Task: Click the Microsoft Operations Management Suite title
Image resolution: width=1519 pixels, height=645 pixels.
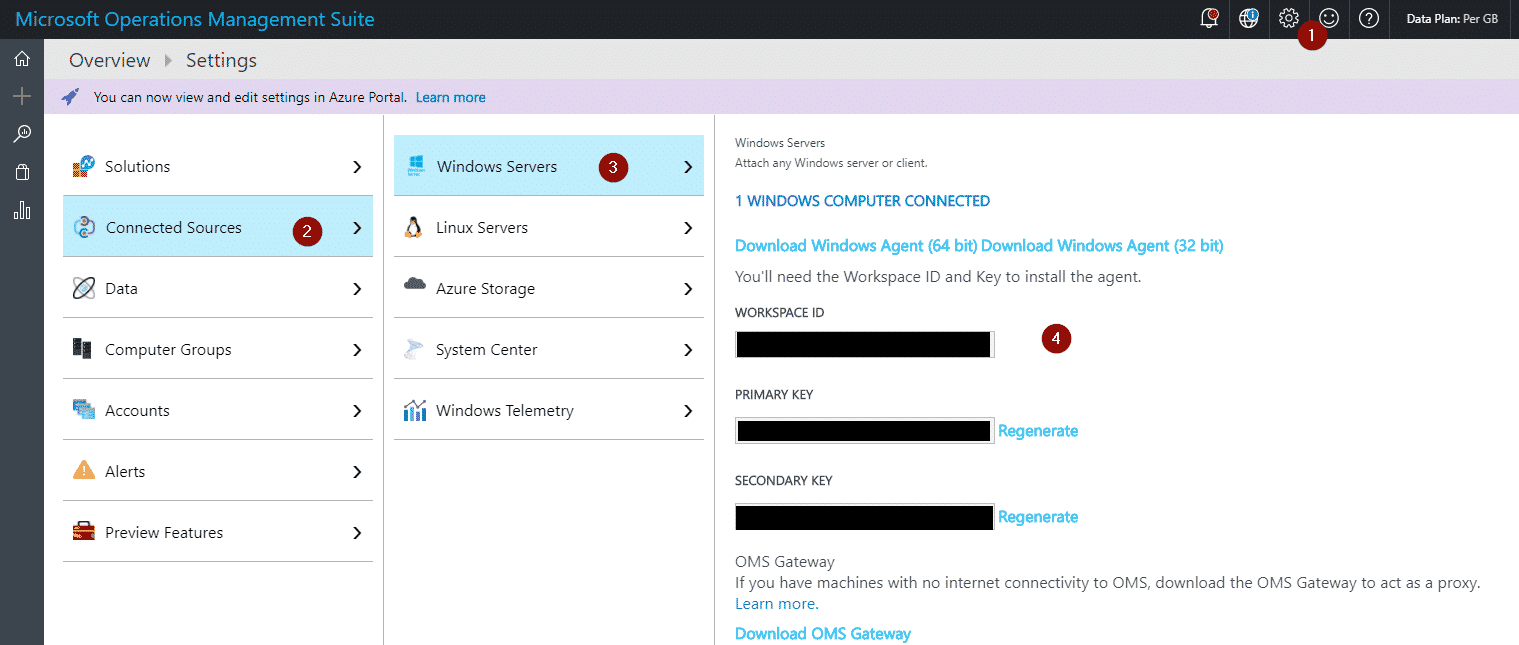Action: [195, 19]
